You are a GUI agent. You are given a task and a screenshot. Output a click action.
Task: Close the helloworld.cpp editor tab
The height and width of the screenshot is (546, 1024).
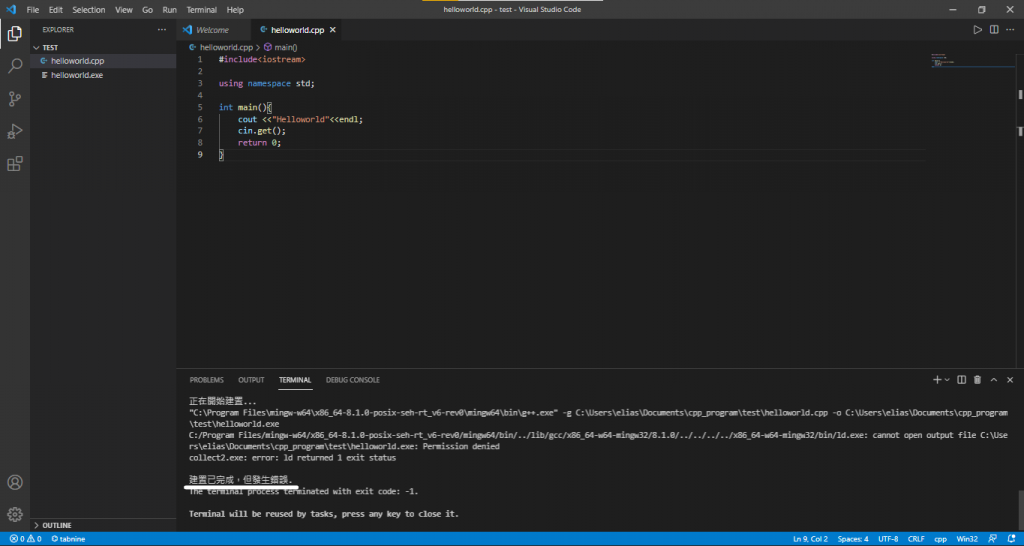(x=332, y=30)
